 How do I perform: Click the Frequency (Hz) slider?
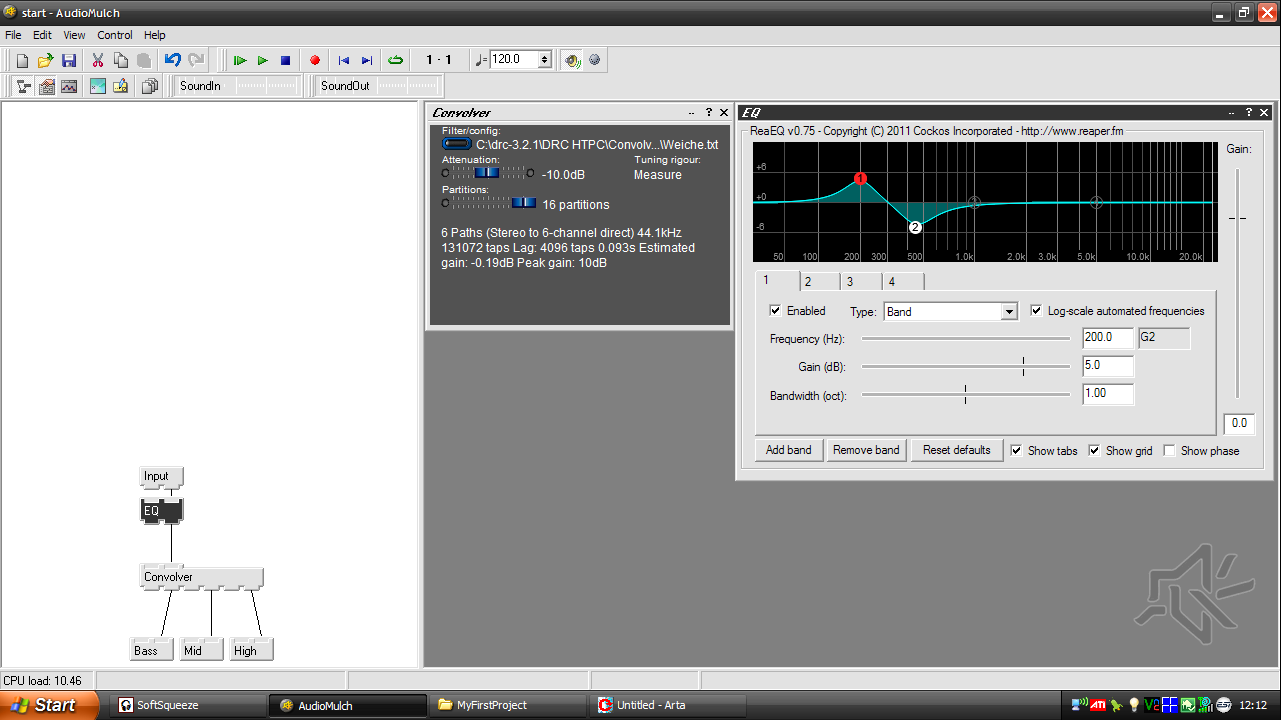coord(965,339)
